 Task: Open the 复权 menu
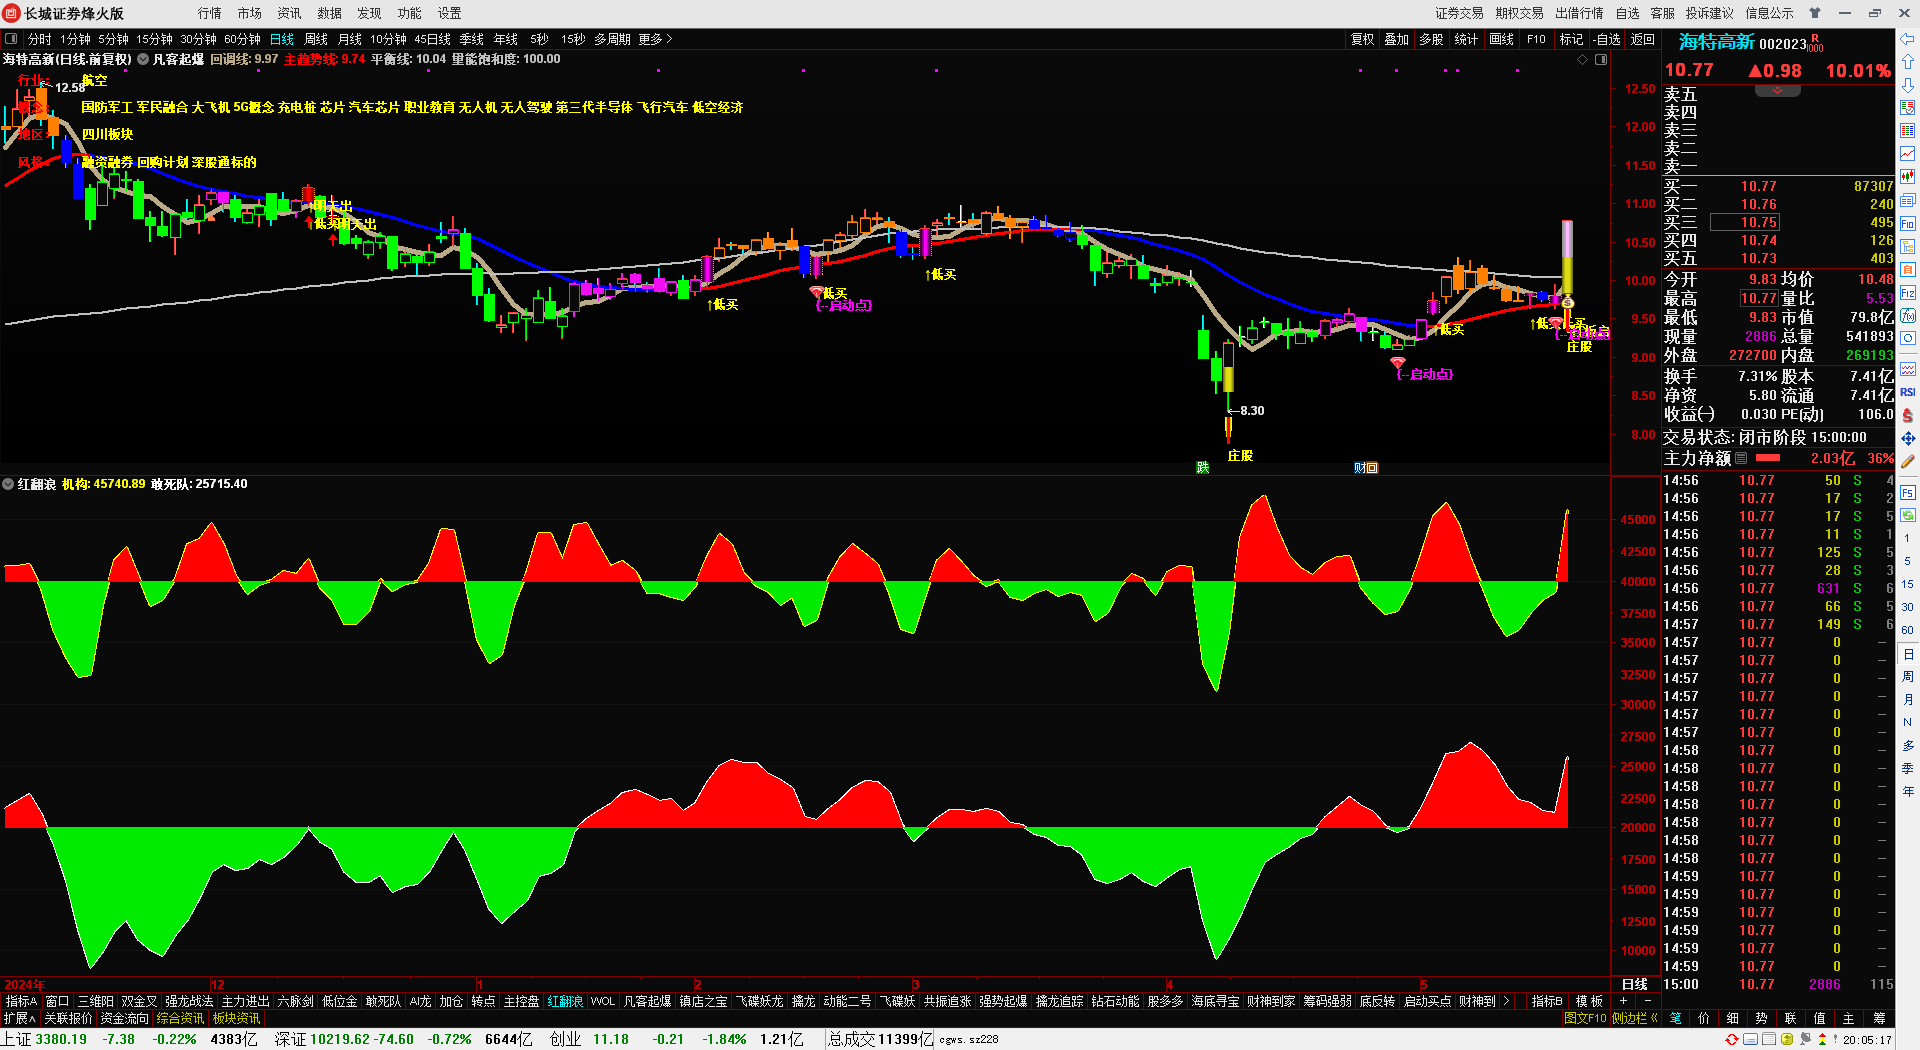(1363, 39)
